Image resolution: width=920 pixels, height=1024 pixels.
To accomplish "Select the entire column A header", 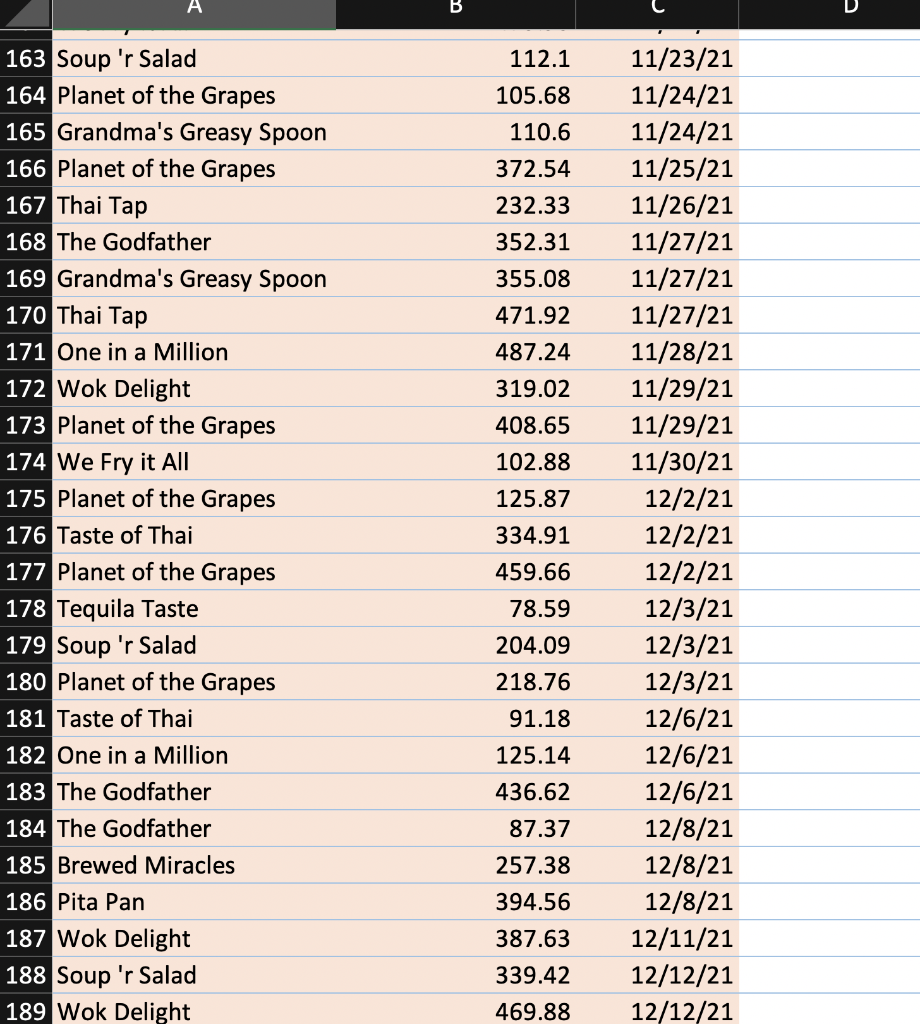I will (x=194, y=13).
